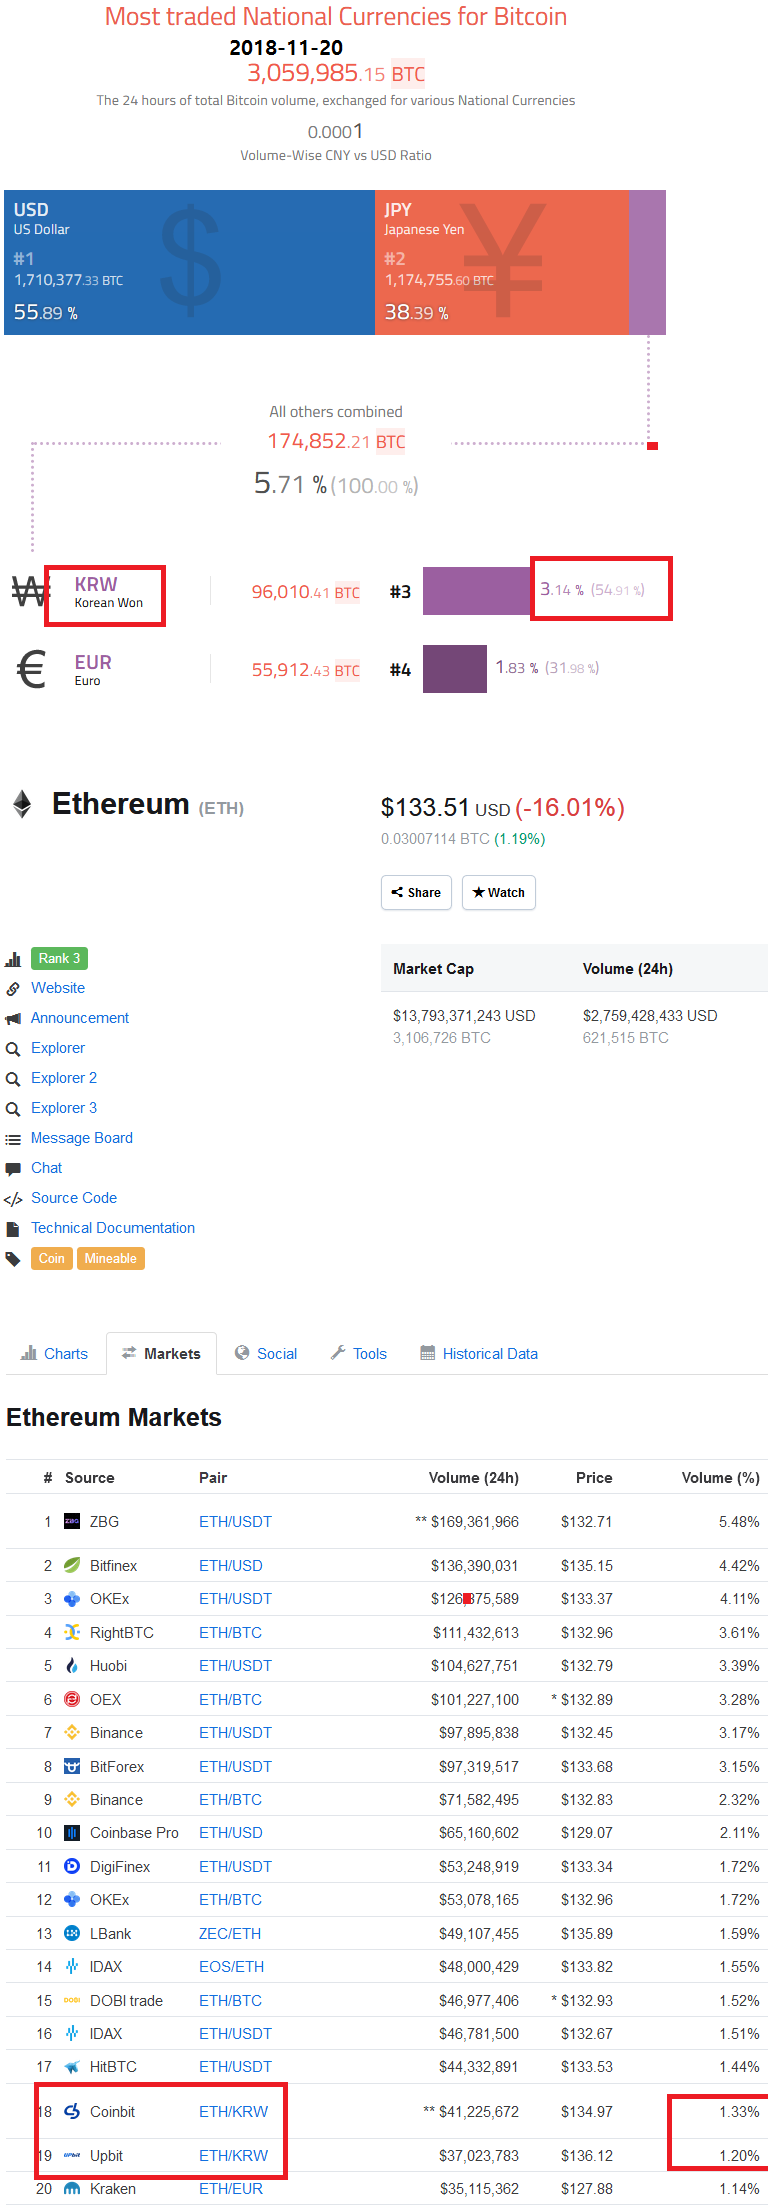779x2209 pixels.
Task: Sort by the Pair column header
Action: (213, 1477)
